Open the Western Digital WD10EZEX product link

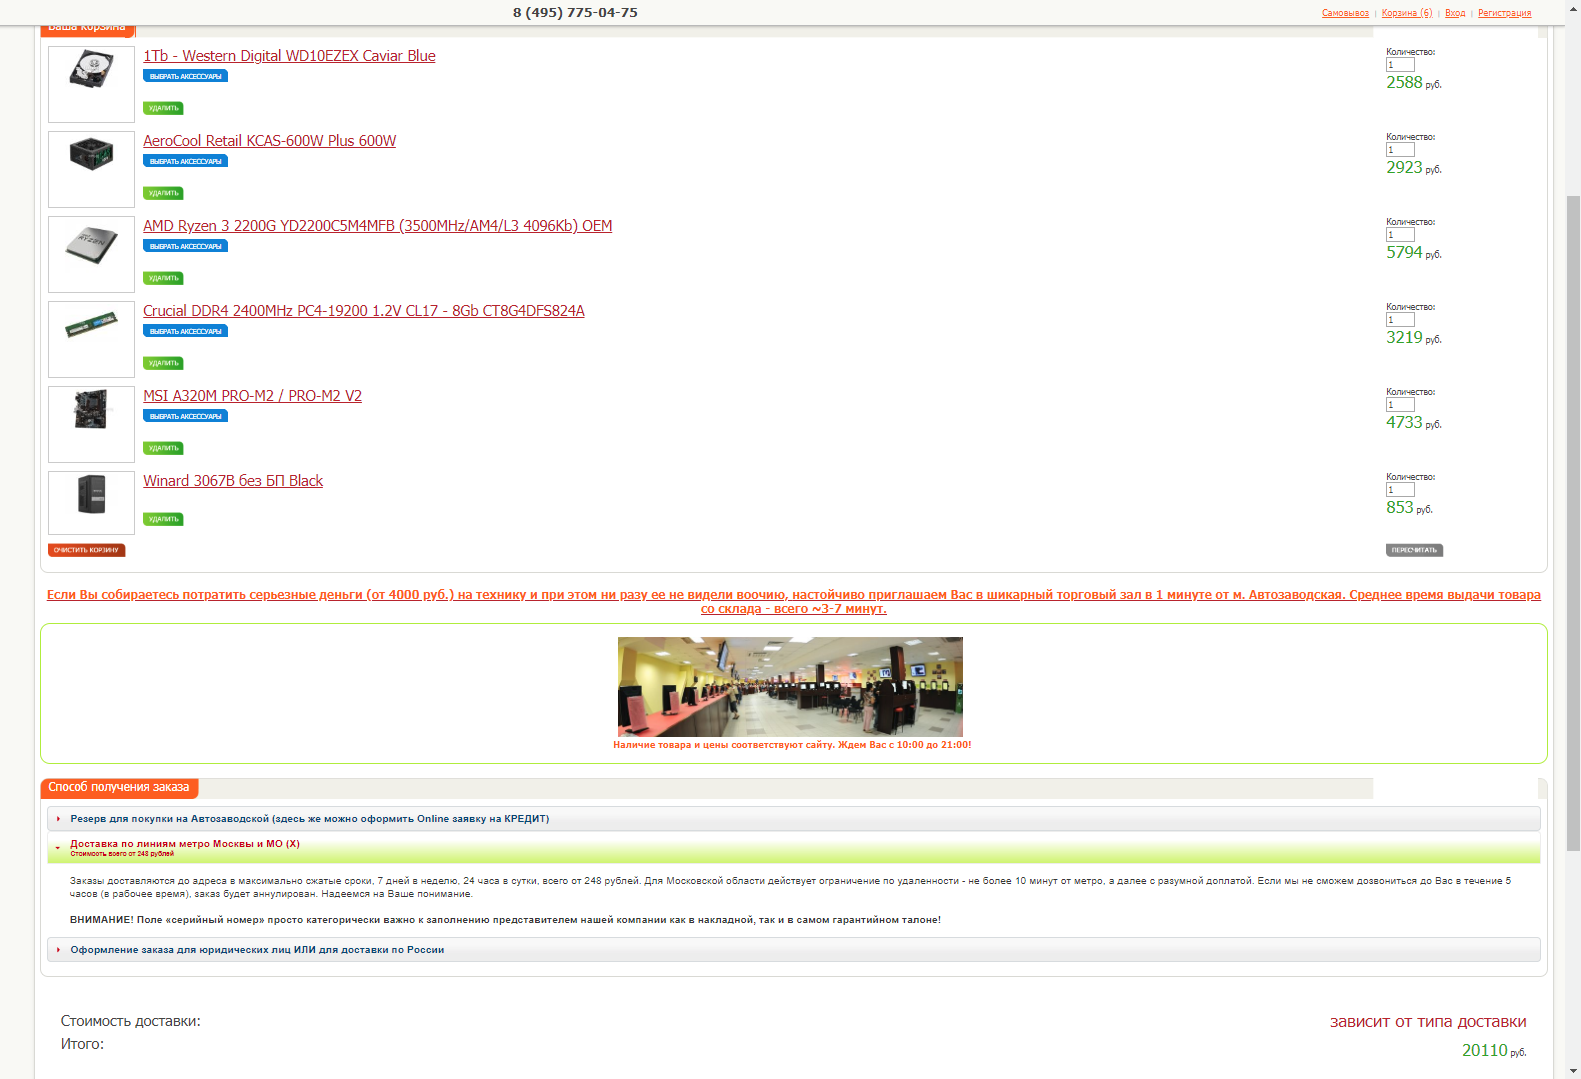coord(289,56)
